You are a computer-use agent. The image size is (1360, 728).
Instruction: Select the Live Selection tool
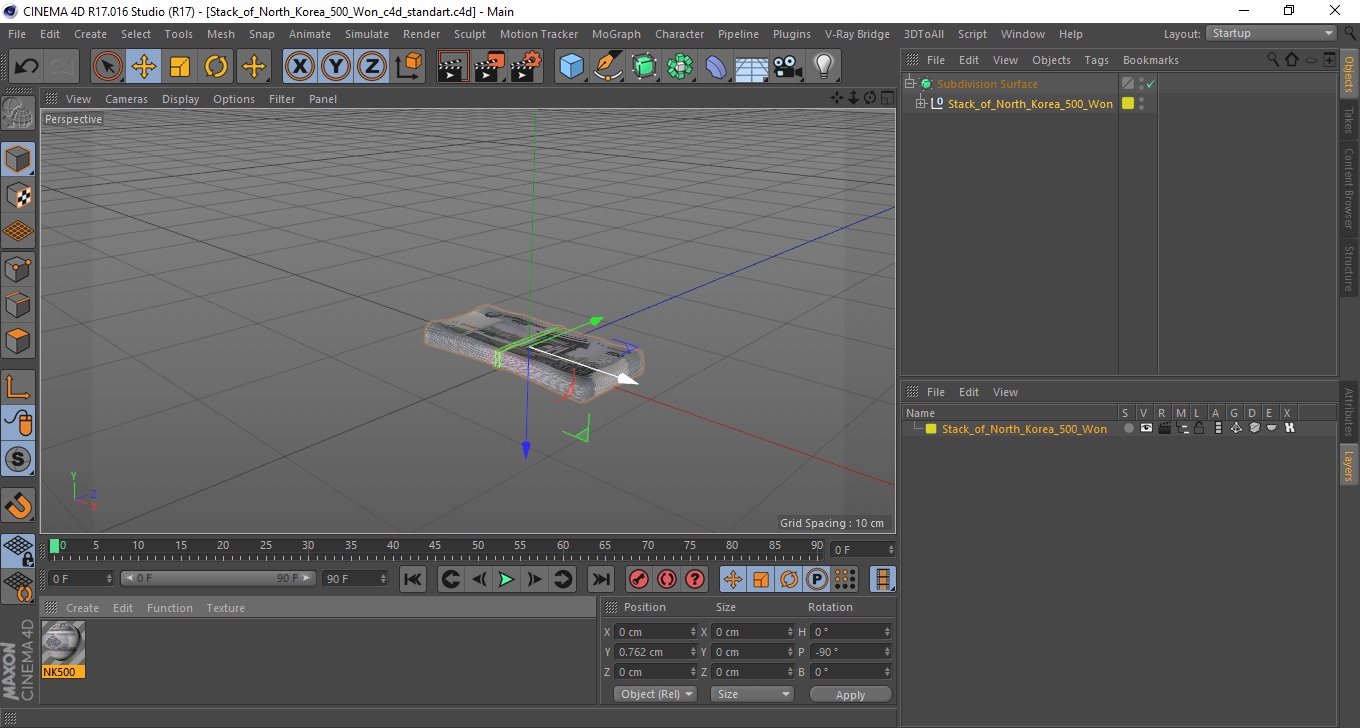[x=108, y=67]
